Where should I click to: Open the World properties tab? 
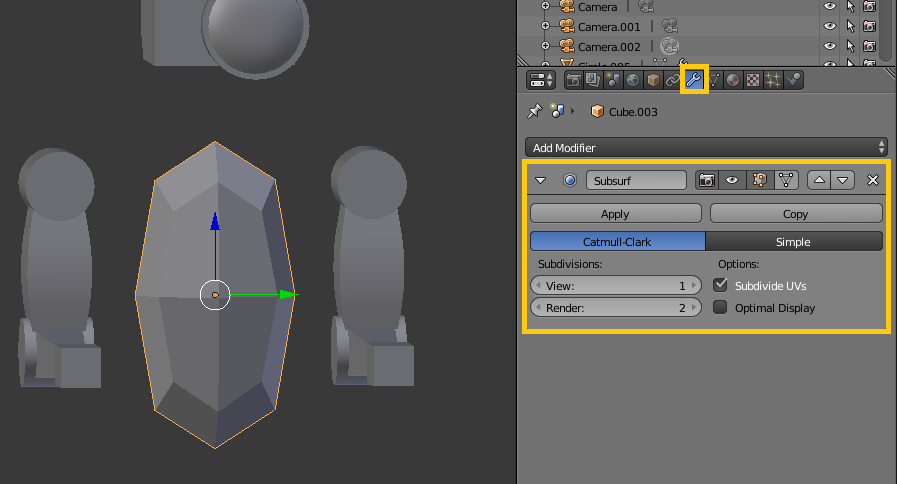[x=633, y=80]
